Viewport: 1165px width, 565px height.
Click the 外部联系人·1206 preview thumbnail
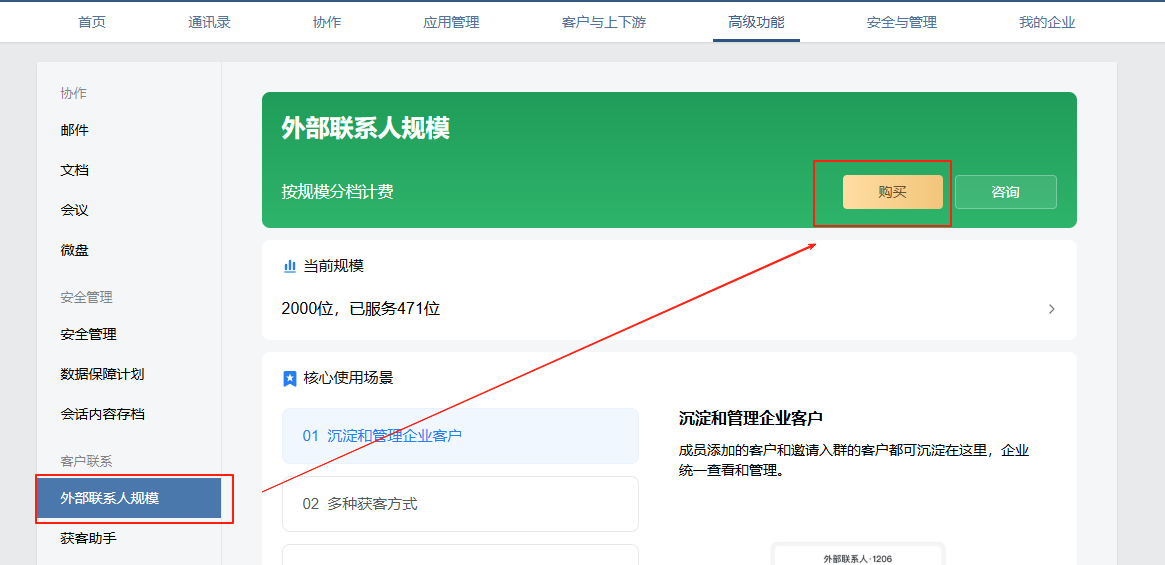pyautogui.click(x=857, y=555)
